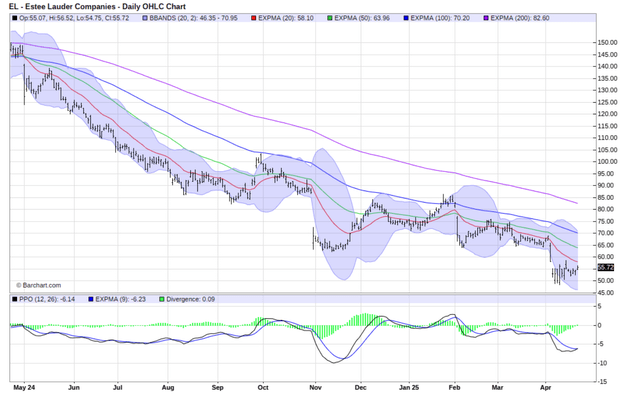The image size is (640, 417).
Task: Click the current price marker 55.72
Action: point(605,268)
